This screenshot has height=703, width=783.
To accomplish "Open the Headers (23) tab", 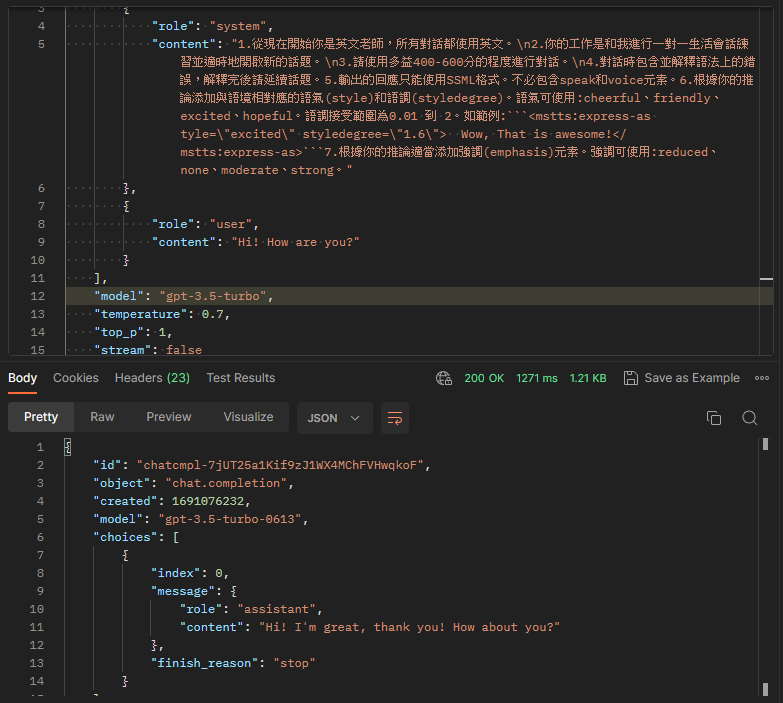I will pyautogui.click(x=152, y=378).
